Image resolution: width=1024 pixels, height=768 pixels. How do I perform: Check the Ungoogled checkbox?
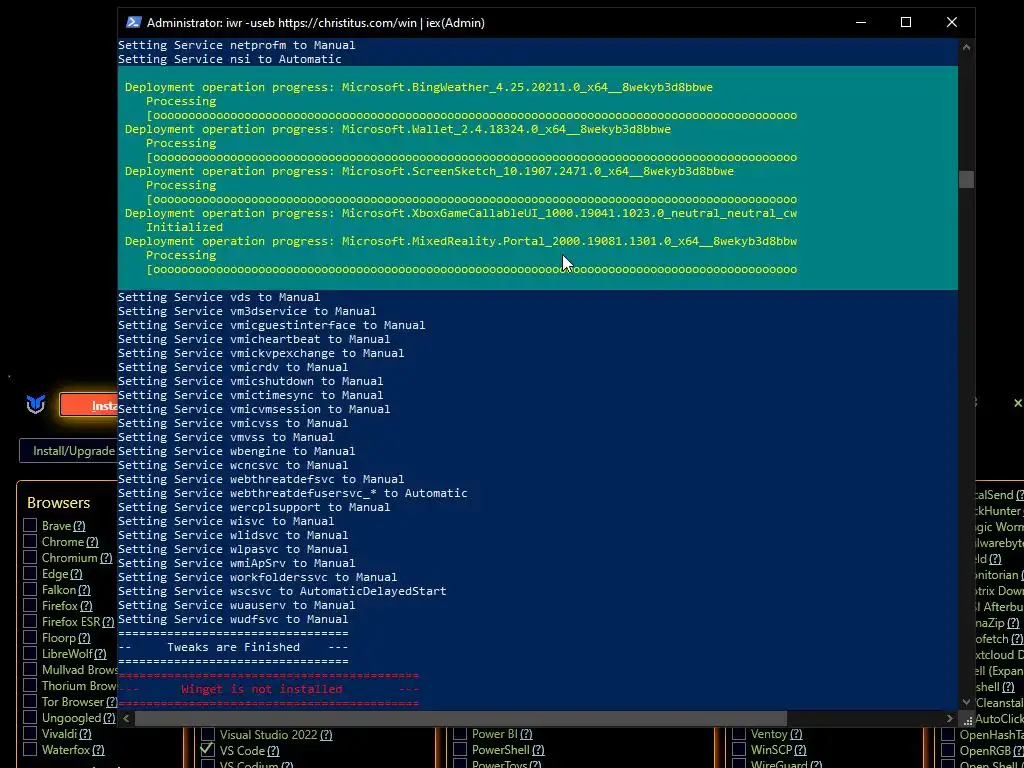tap(30, 717)
